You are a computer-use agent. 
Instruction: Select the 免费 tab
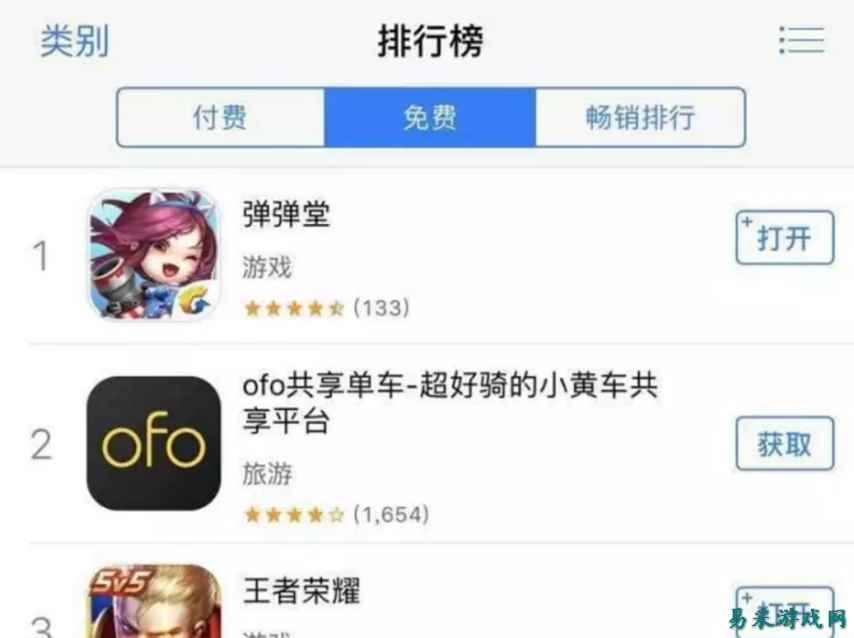430,117
